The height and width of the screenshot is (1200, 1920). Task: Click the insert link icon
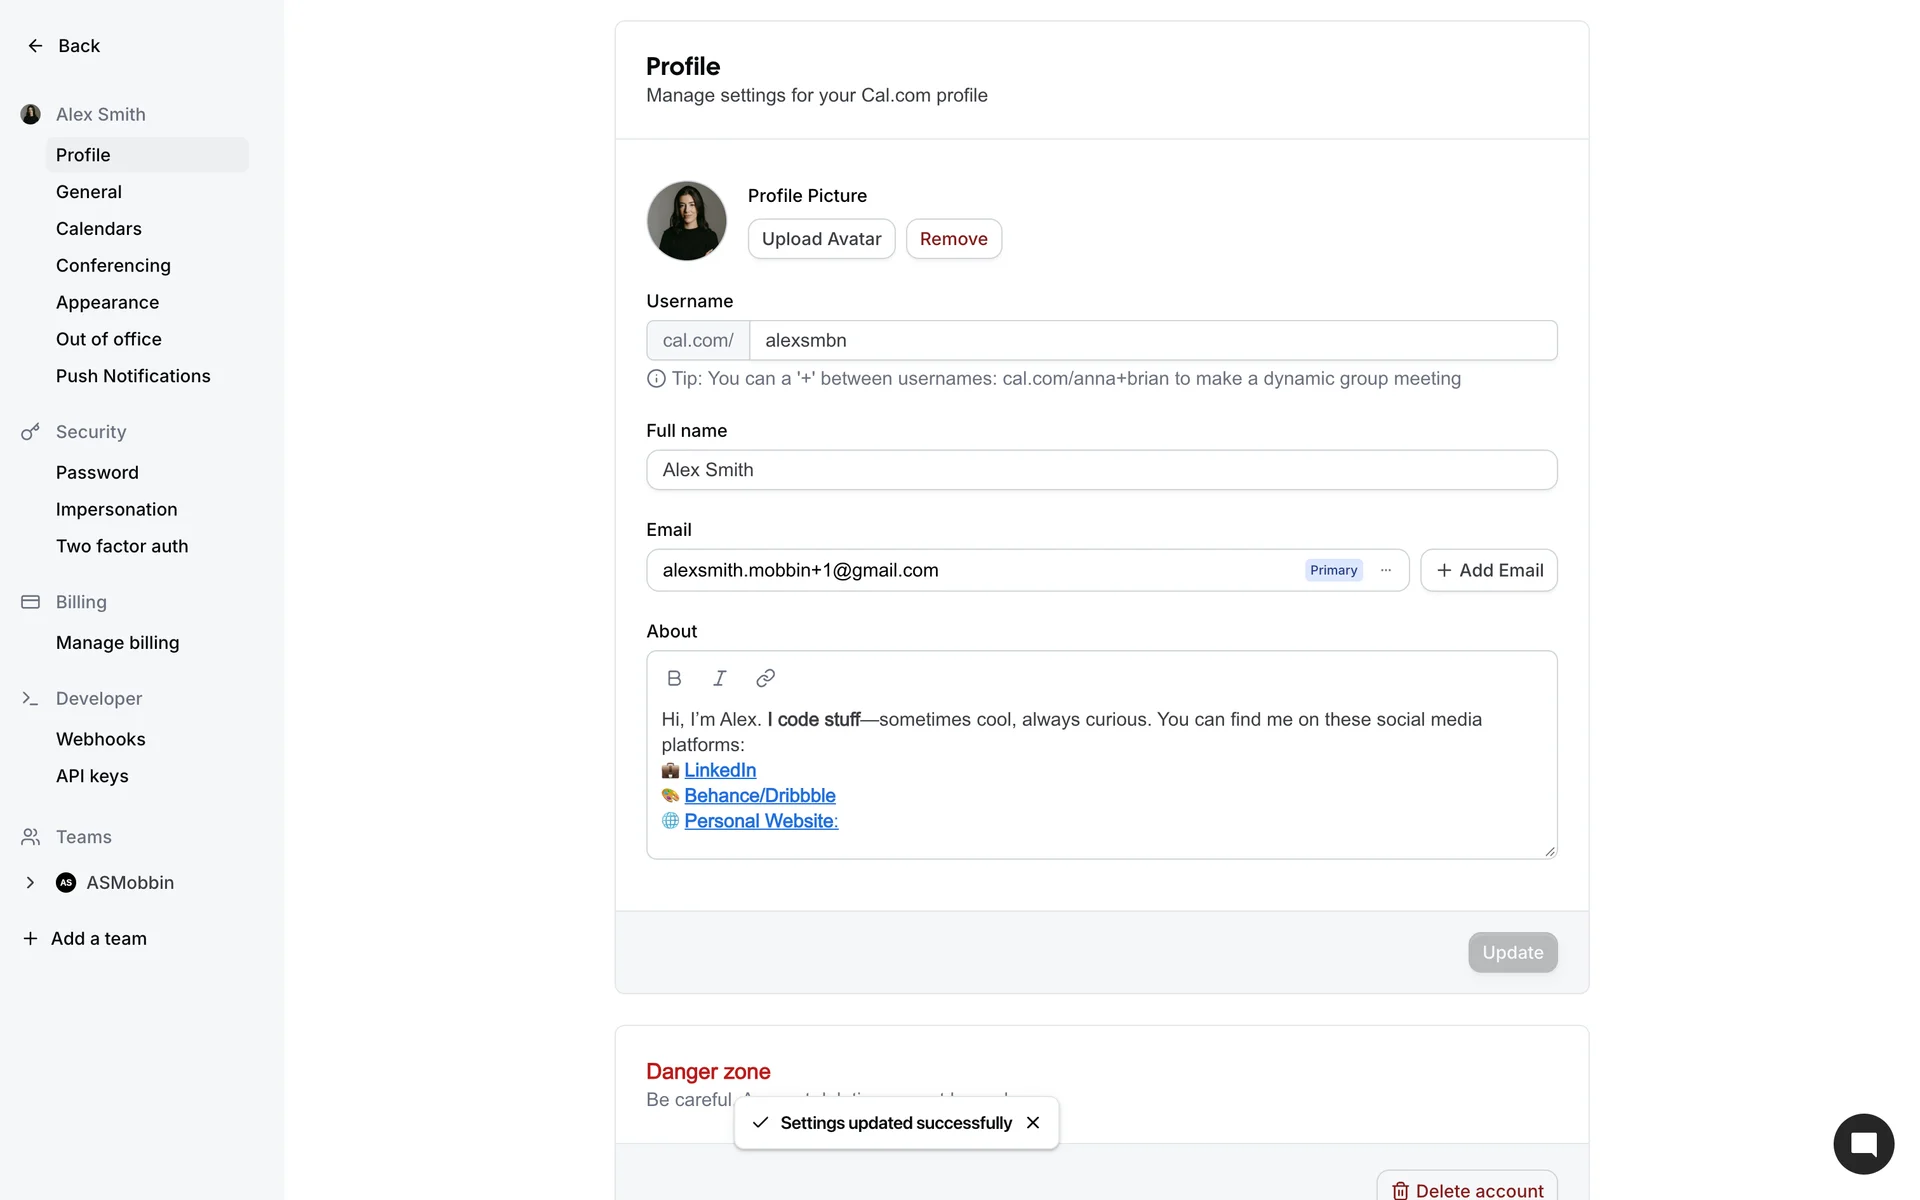pos(765,678)
